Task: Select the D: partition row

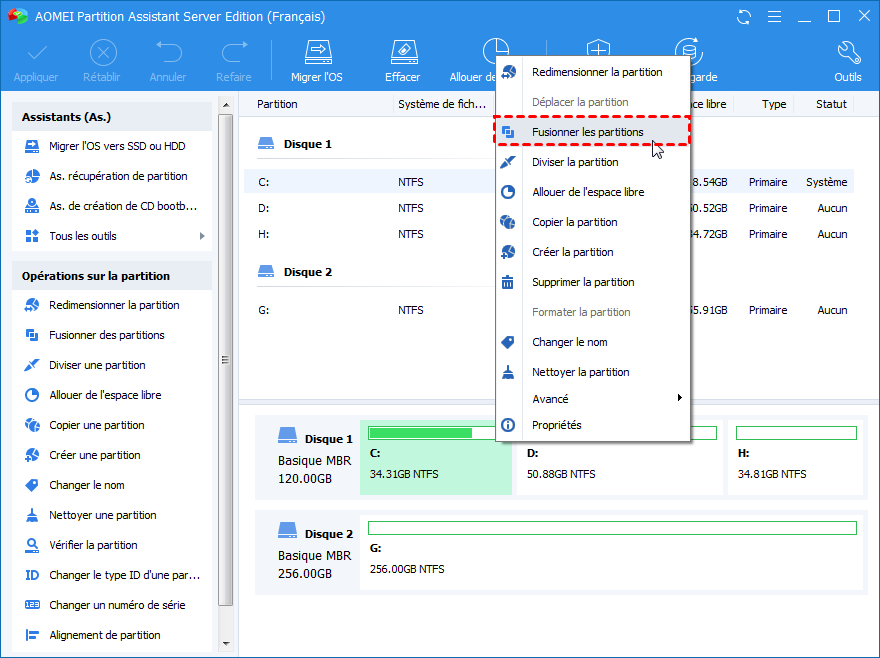Action: tap(549, 208)
